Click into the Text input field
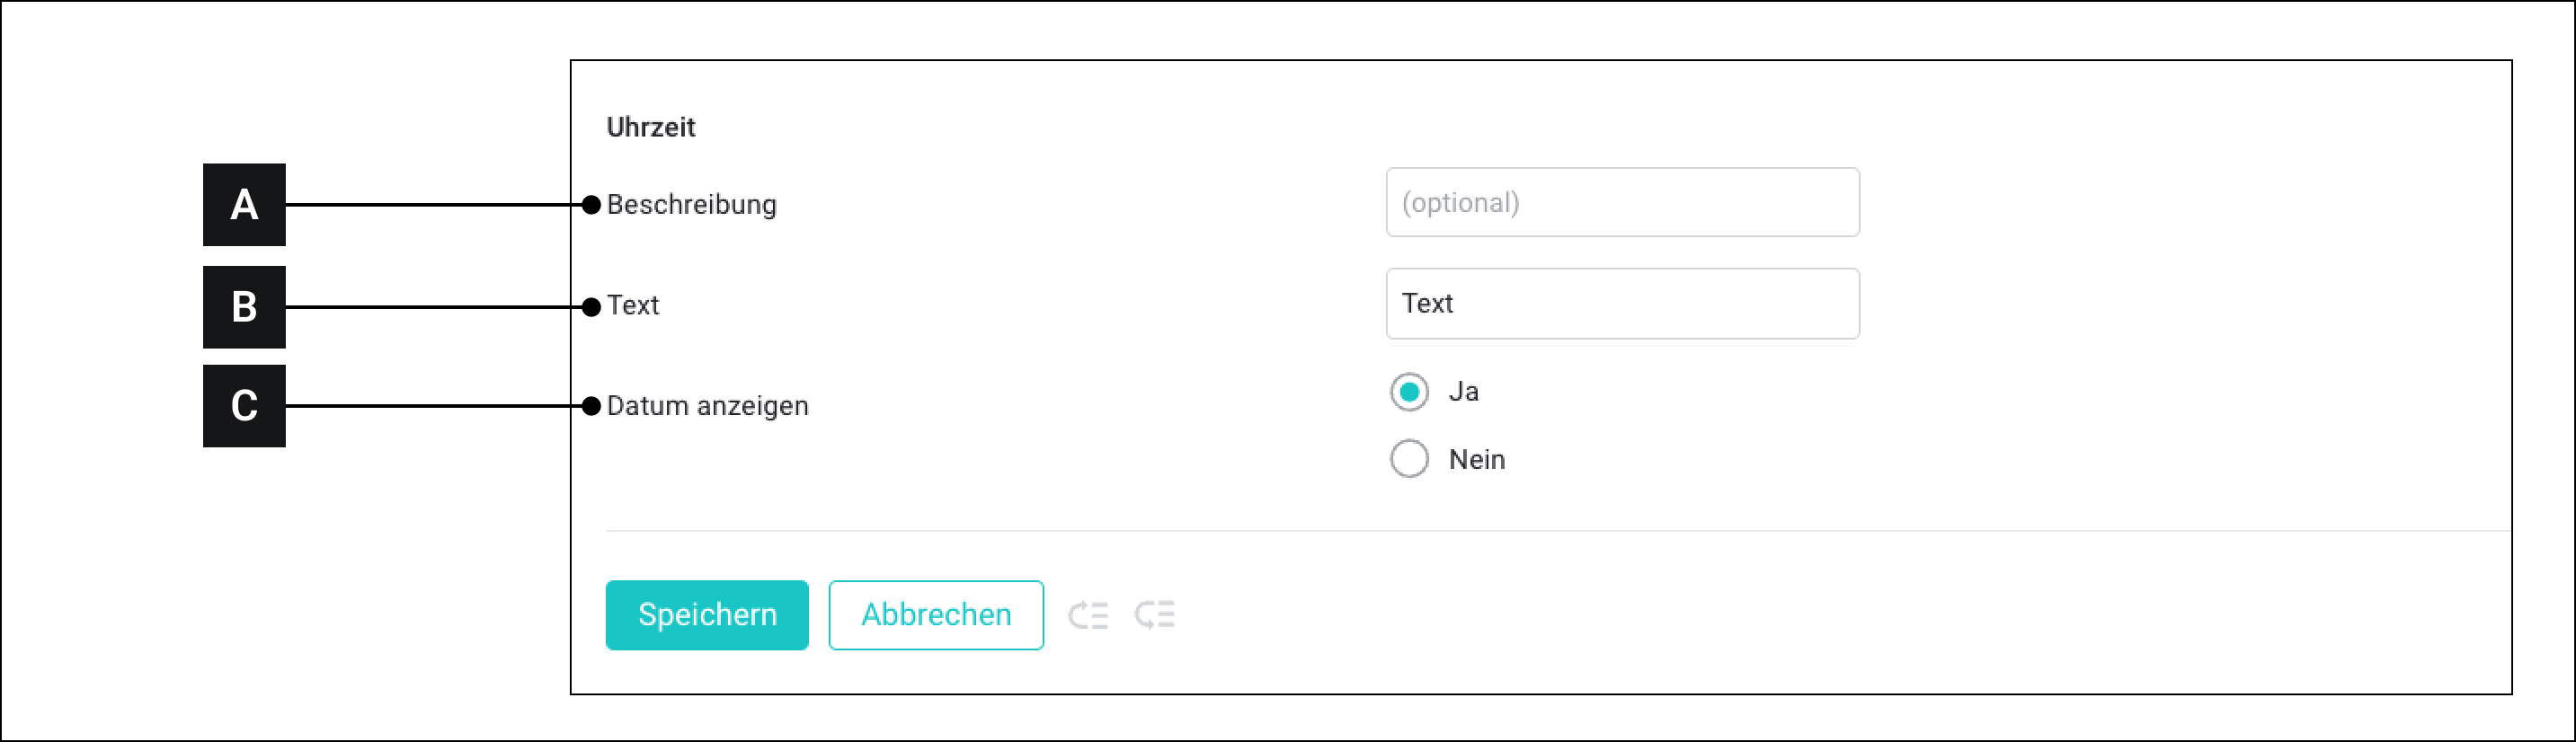The width and height of the screenshot is (2576, 742). 1622,304
